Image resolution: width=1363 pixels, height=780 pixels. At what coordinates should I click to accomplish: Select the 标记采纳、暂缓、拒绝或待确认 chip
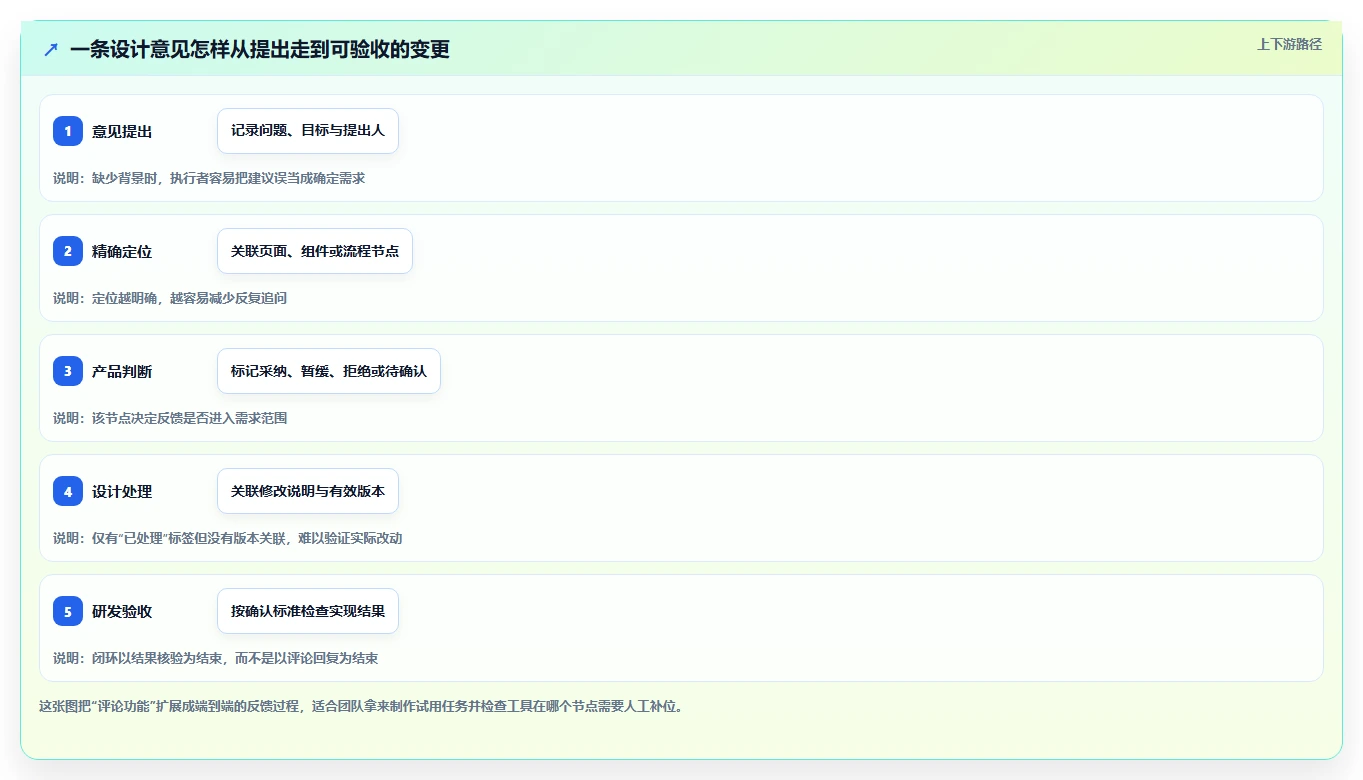pyautogui.click(x=329, y=371)
